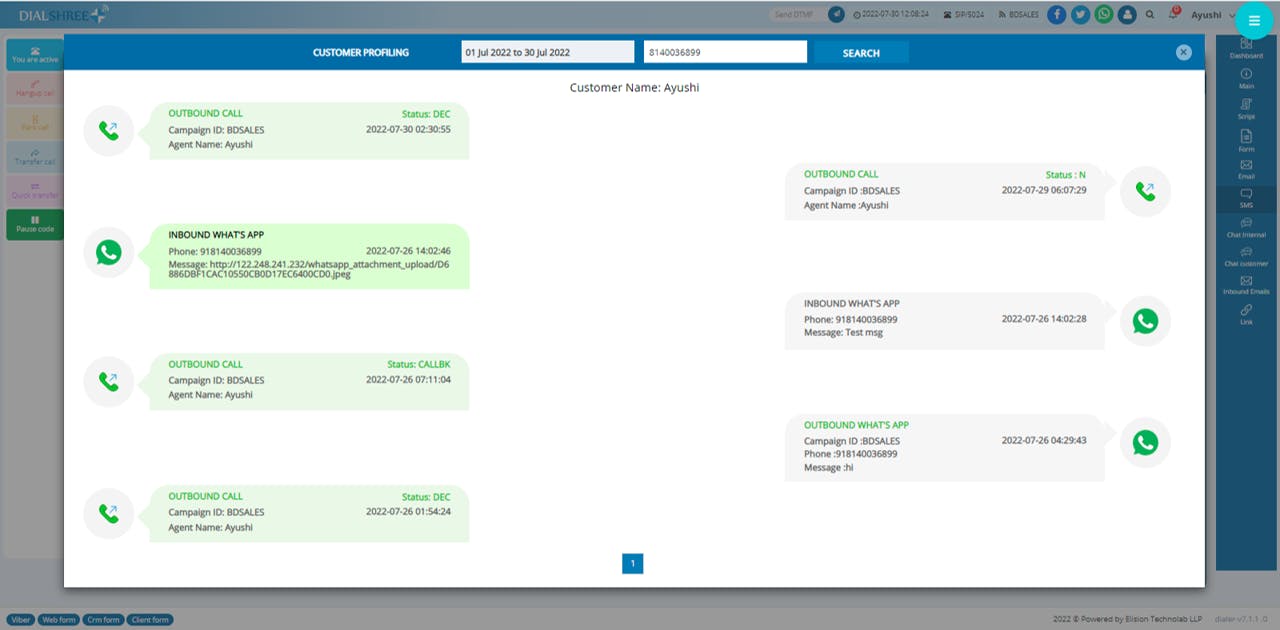1280x630 pixels.
Task: Click the Pause code button
Action: click(x=35, y=224)
